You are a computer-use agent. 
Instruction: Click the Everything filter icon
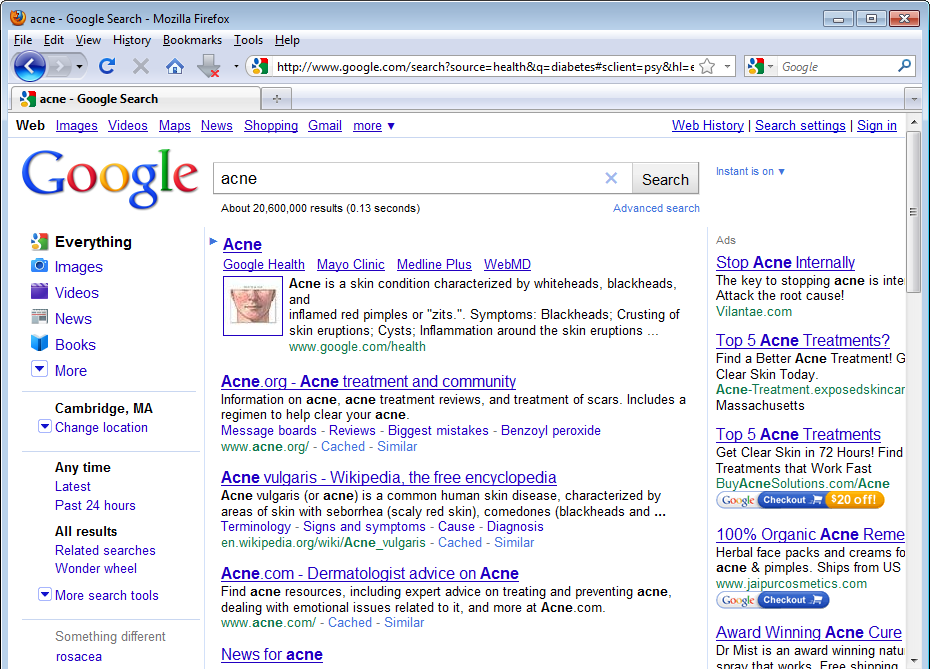pos(39,241)
